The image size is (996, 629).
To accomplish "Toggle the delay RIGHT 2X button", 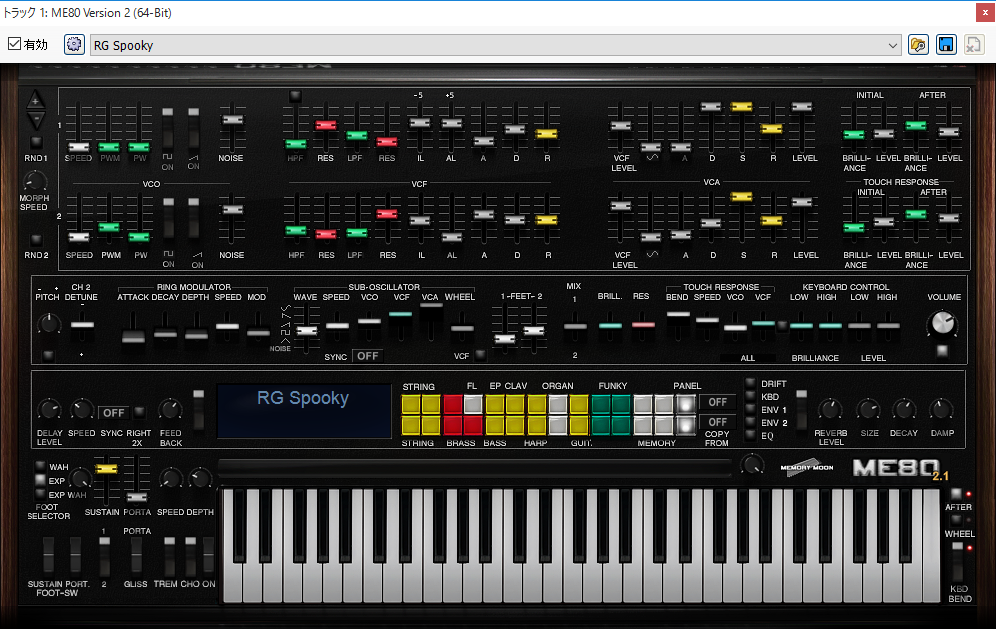I will point(140,412).
